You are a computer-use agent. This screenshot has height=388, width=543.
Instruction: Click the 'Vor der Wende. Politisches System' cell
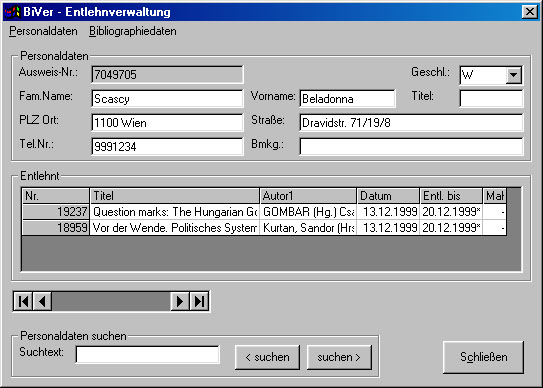tap(175, 228)
